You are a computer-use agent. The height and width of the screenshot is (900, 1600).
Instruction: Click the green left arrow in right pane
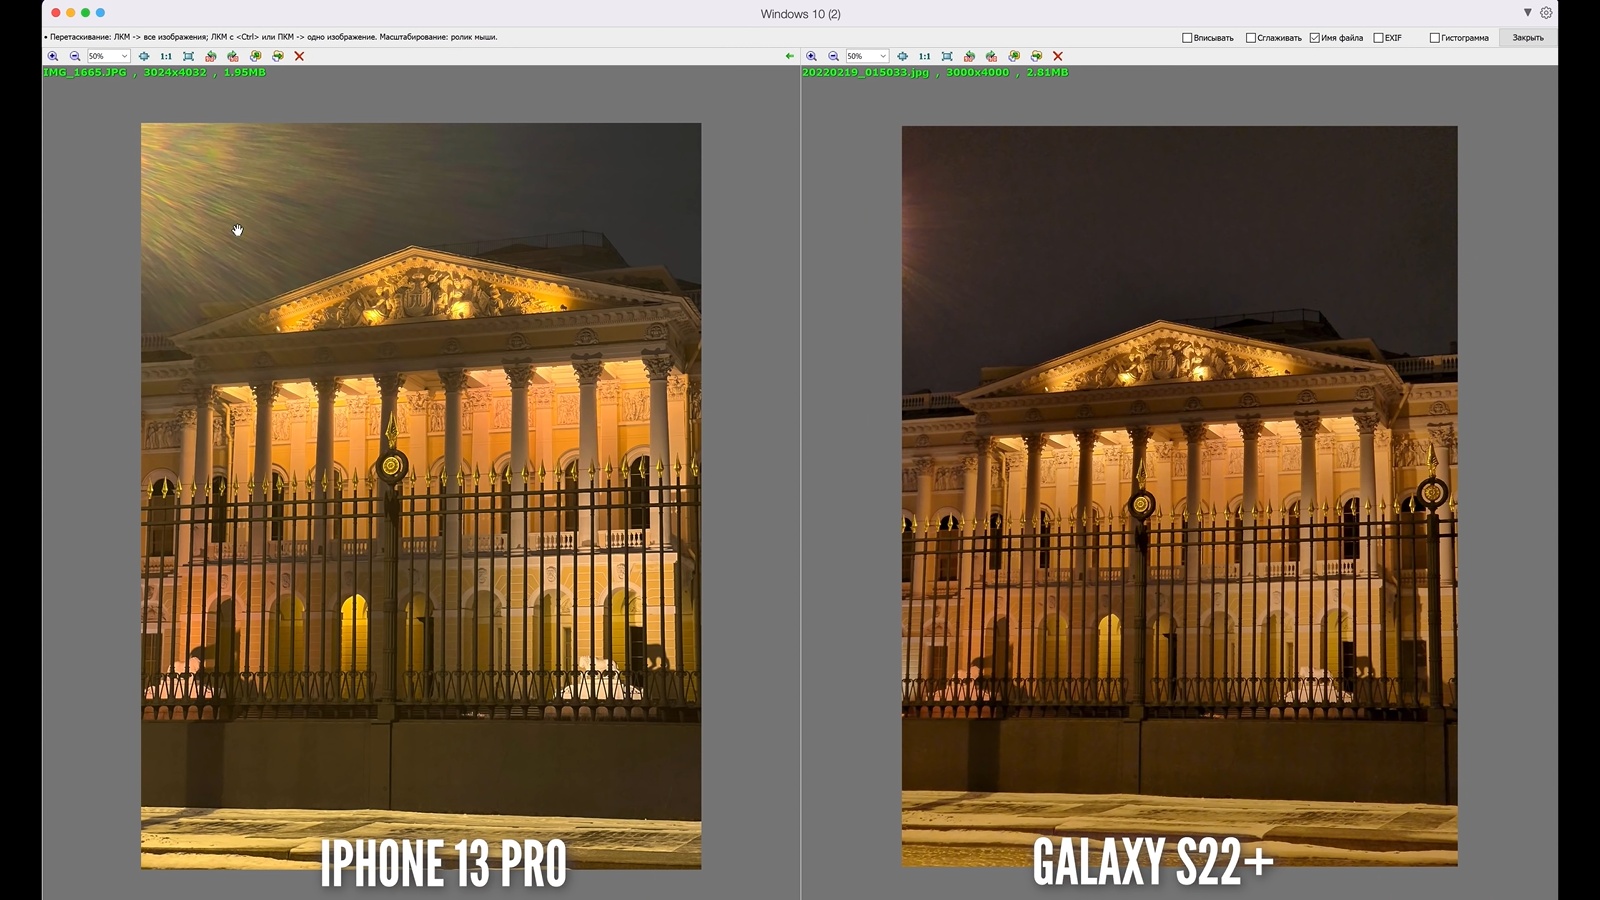[x=790, y=56]
